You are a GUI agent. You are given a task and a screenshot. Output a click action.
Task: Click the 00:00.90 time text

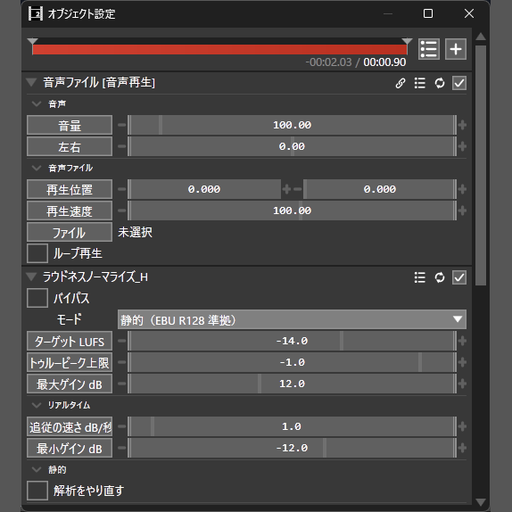[x=385, y=62]
